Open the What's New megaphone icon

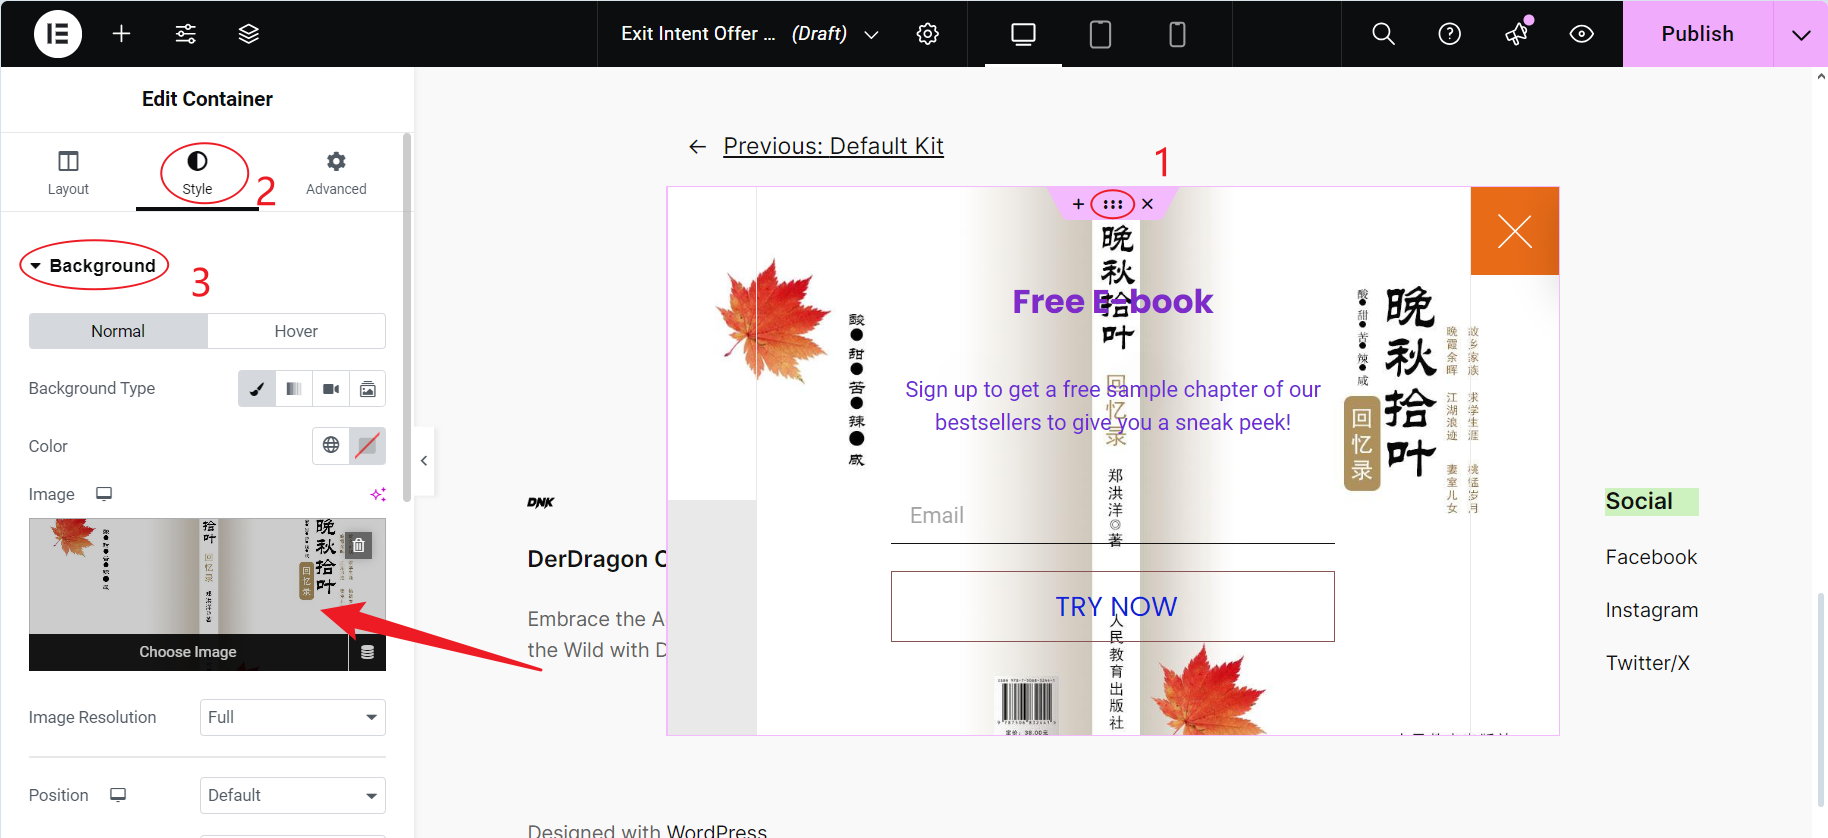click(x=1516, y=34)
